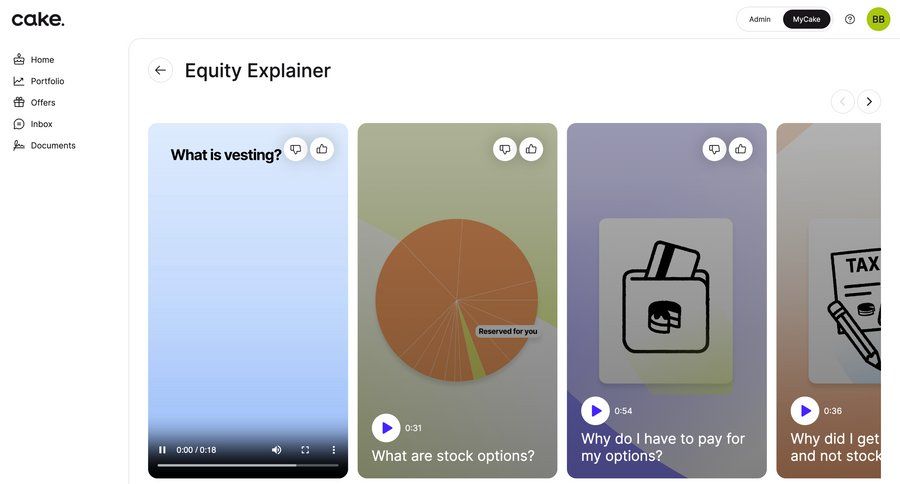
Task: Open video more options menu
Action: click(334, 450)
